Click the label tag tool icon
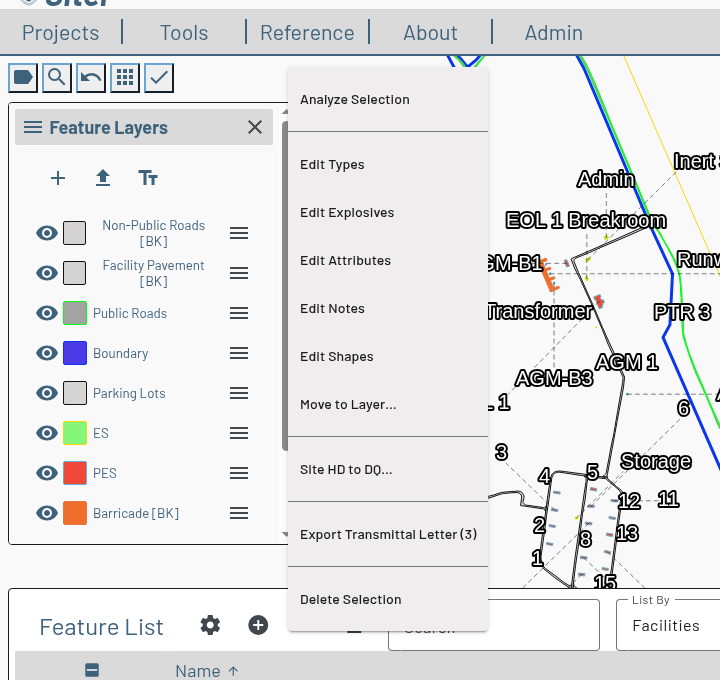 (x=23, y=78)
